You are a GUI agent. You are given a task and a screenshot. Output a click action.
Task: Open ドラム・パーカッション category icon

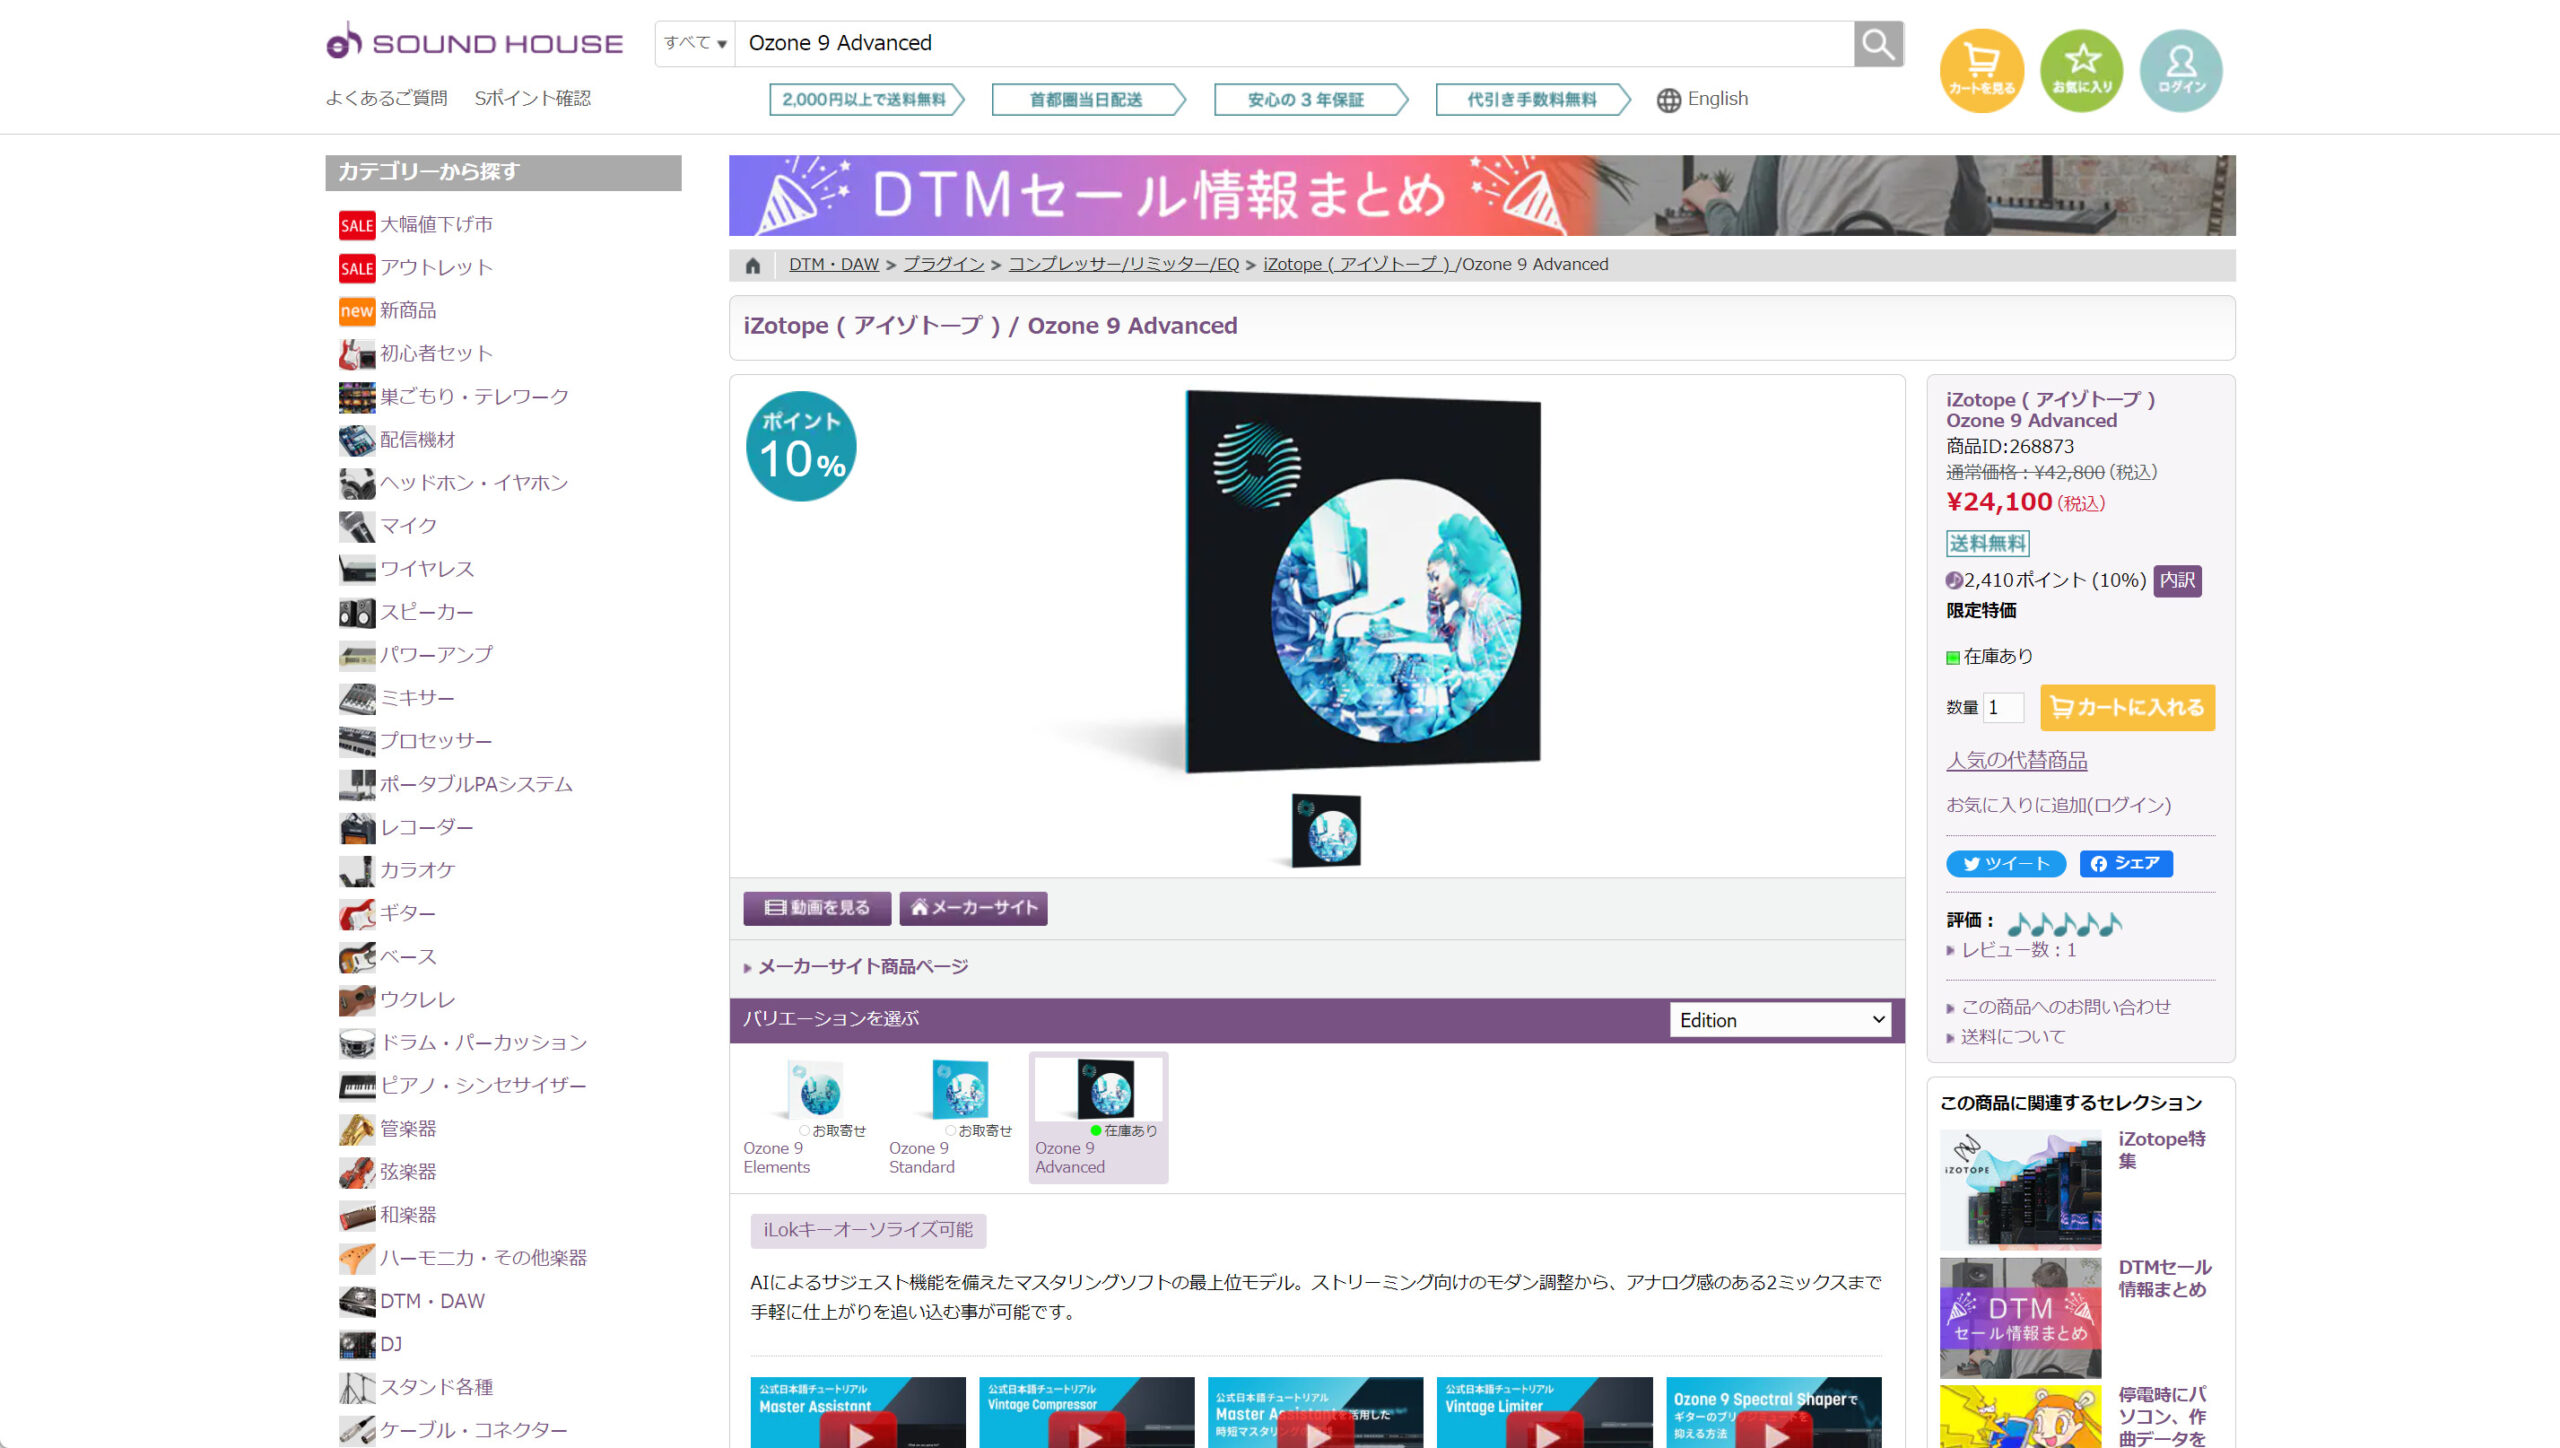pyautogui.click(x=357, y=1043)
